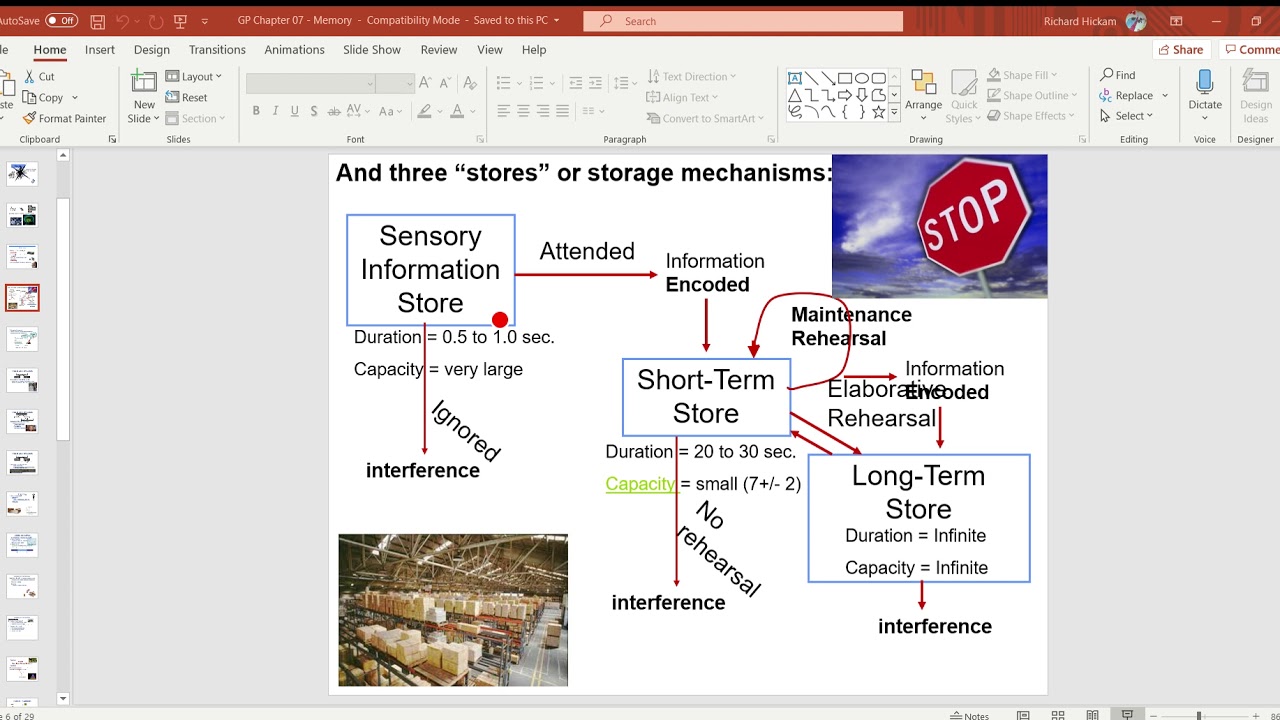Click the Copy button
1280x720 pixels.
(44, 97)
